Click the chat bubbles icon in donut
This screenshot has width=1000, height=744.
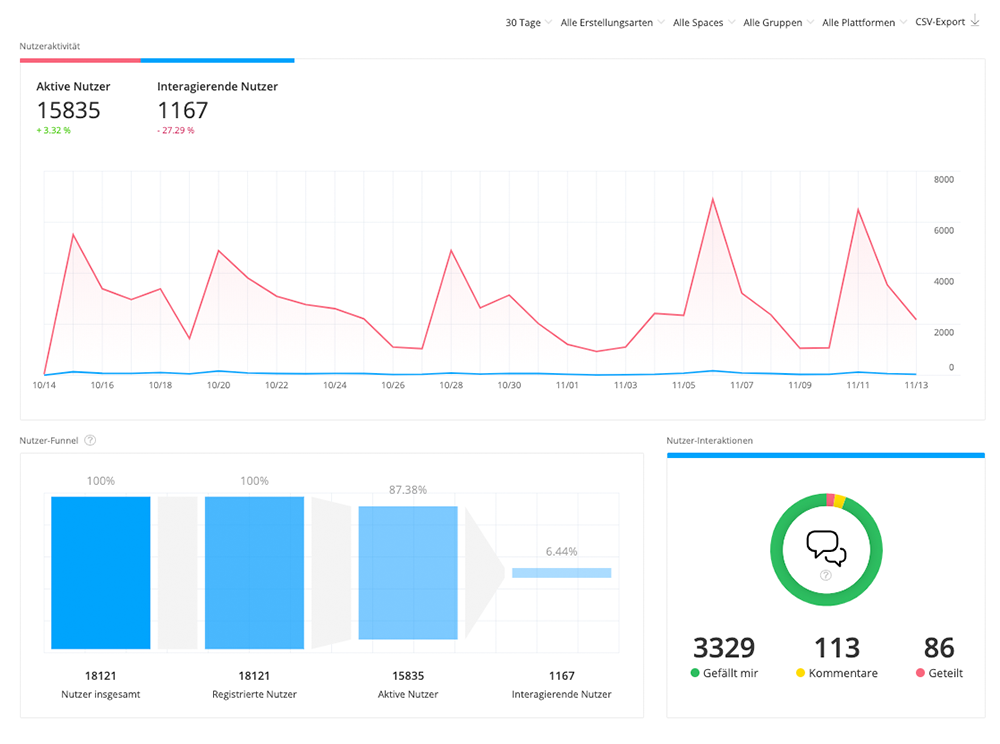tap(826, 548)
